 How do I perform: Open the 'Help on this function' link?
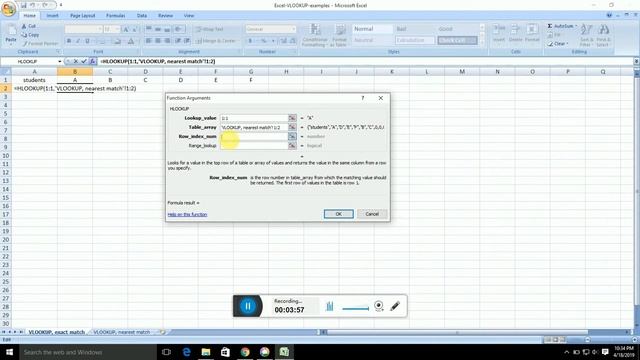[187, 214]
